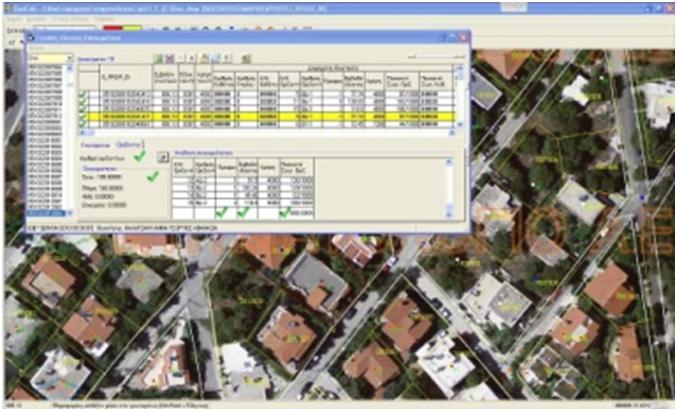This screenshot has height=411, width=677.
Task: Click the rightmost icon in the dialog toolbar
Action: (x=247, y=59)
